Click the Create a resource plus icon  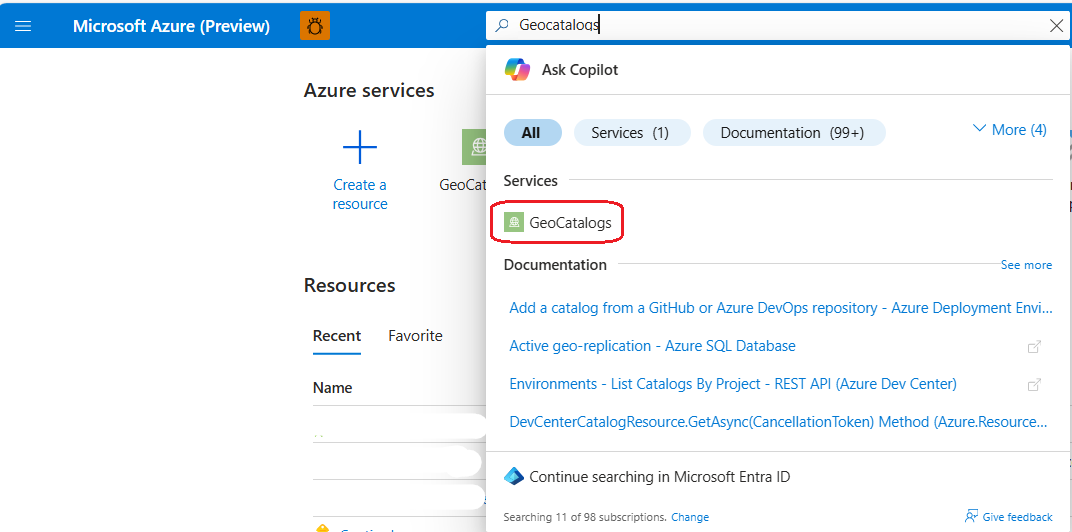click(360, 148)
